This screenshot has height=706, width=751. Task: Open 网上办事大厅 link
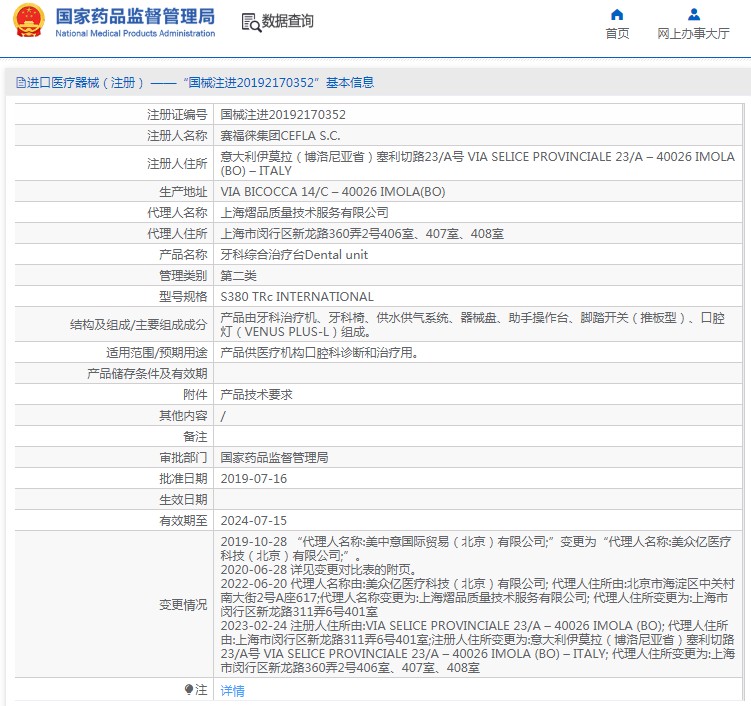click(694, 34)
